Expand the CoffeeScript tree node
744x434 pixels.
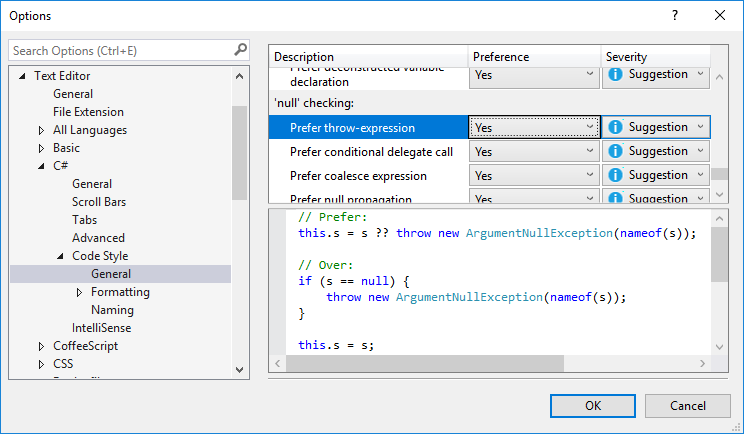pyautogui.click(x=41, y=346)
